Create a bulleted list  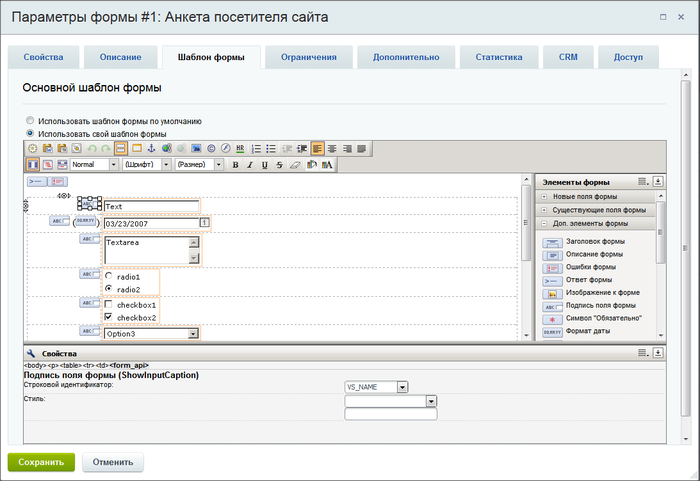271,149
